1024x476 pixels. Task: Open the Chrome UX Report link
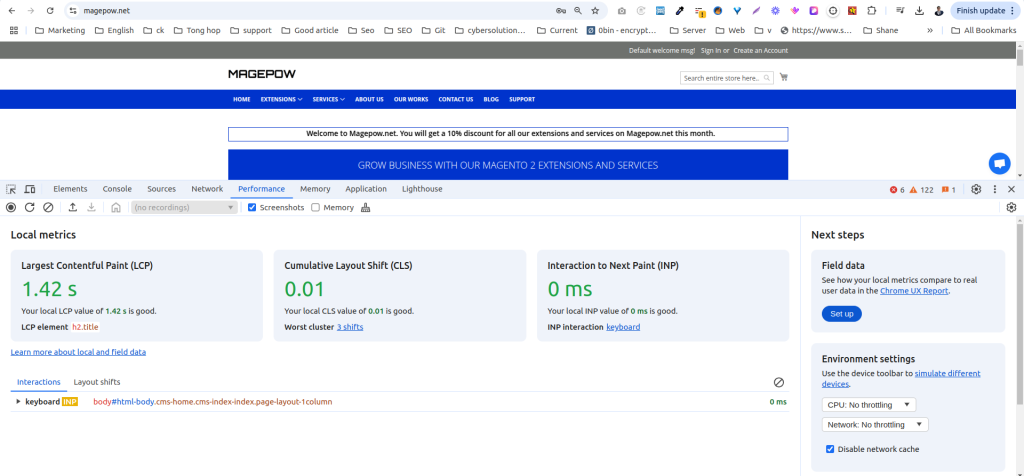[x=914, y=291]
